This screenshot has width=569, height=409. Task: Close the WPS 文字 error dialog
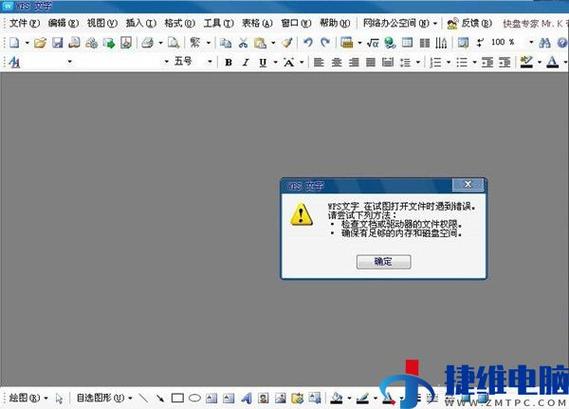[468, 184]
